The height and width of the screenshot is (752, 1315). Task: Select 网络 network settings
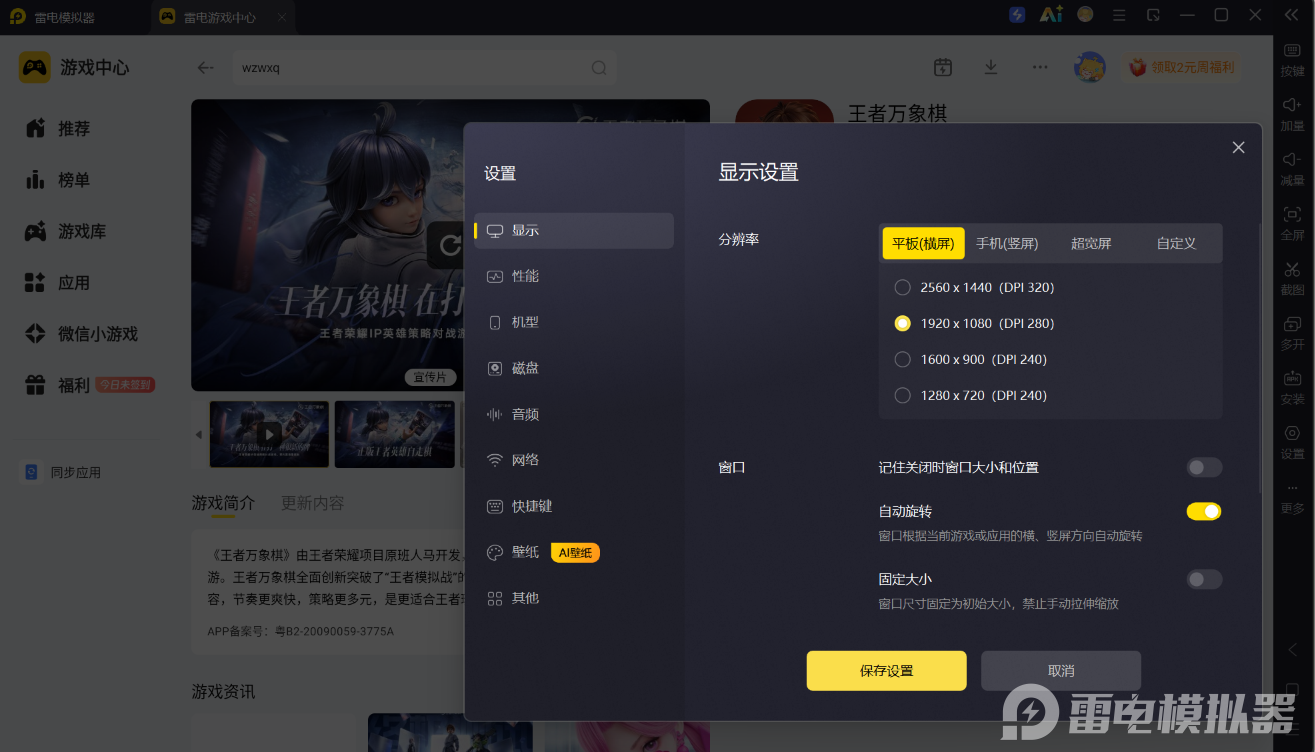click(x=574, y=460)
